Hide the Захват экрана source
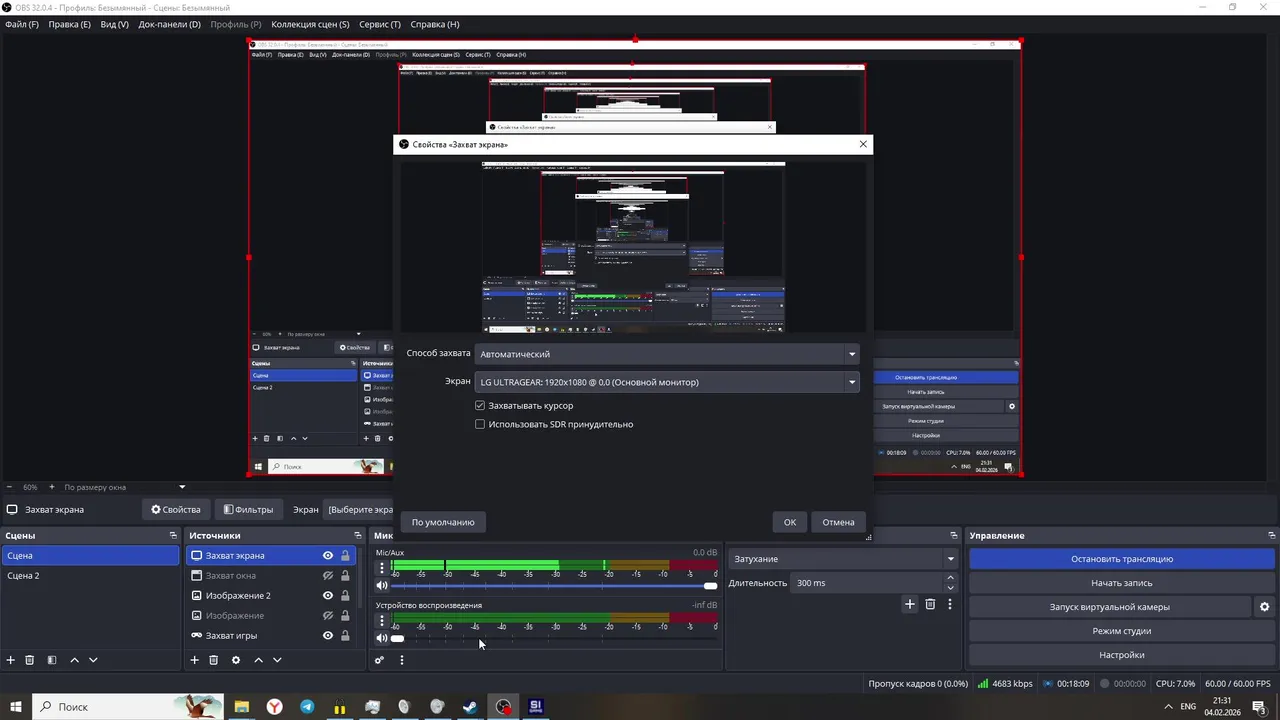Screen dimensions: 1280x720 coord(327,556)
